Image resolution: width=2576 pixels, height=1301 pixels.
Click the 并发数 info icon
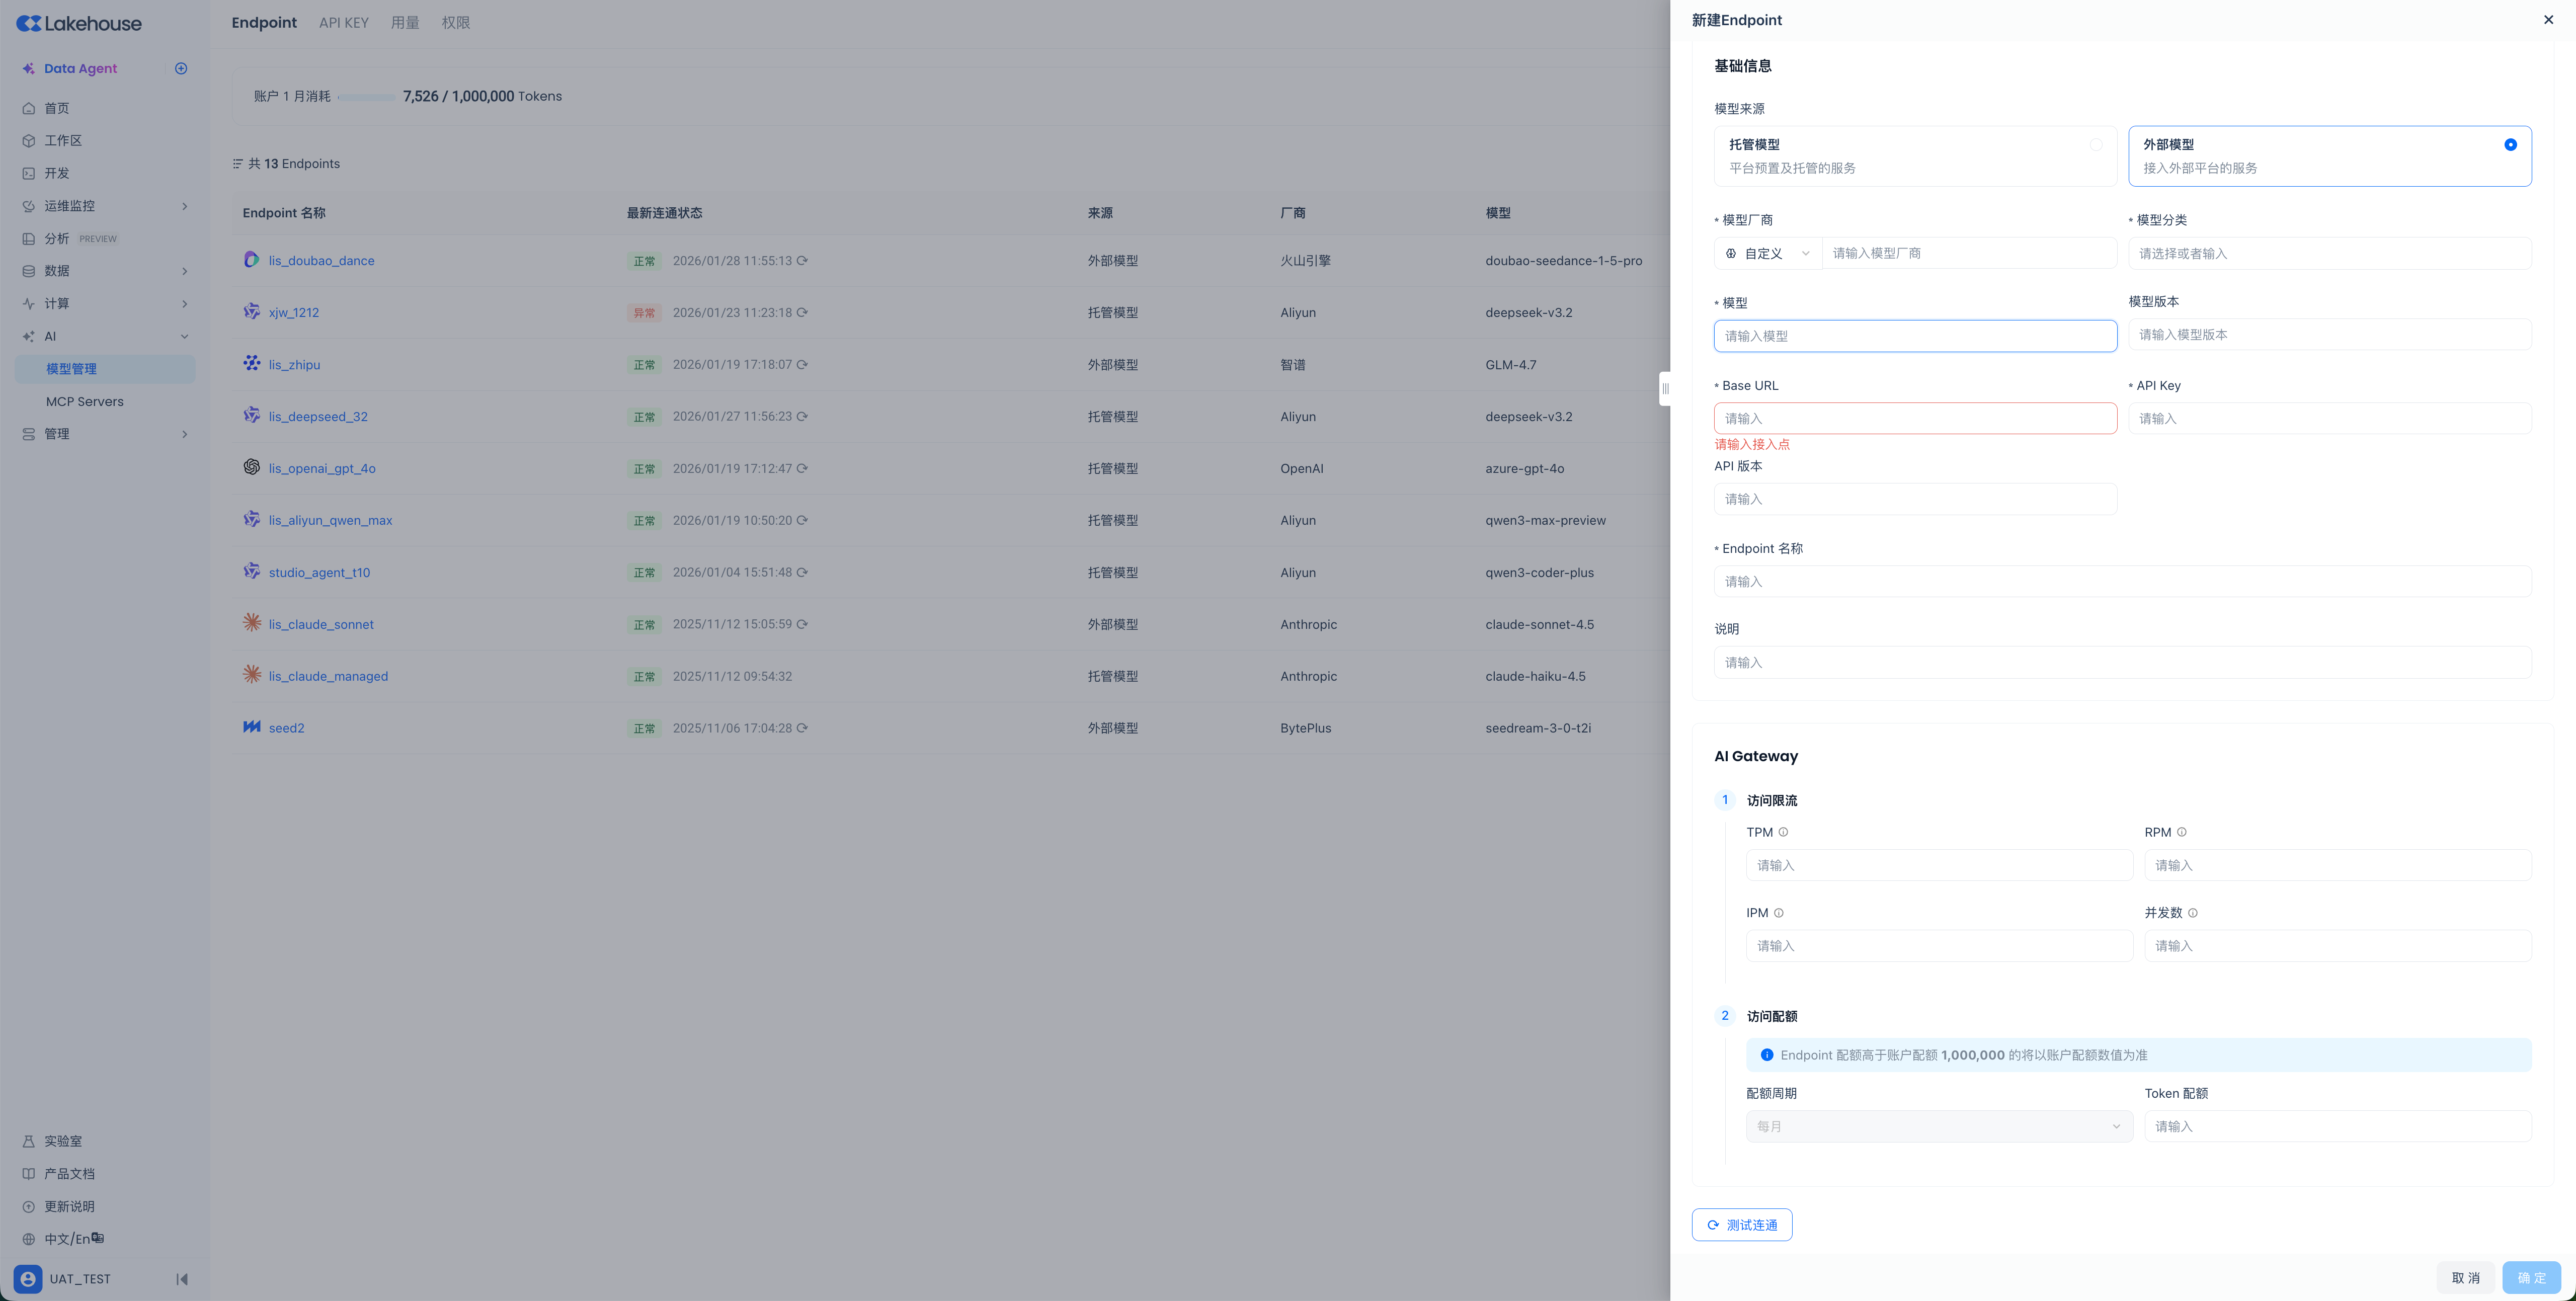click(x=2193, y=913)
